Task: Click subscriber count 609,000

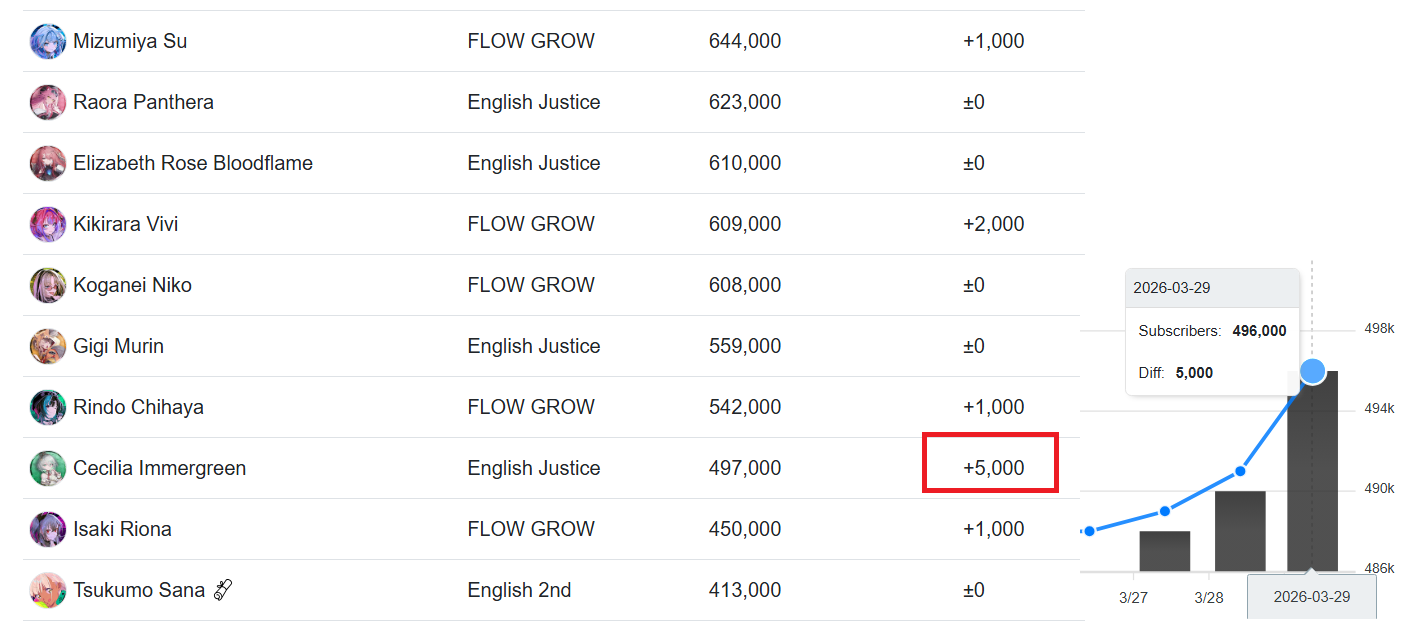Action: (x=745, y=225)
